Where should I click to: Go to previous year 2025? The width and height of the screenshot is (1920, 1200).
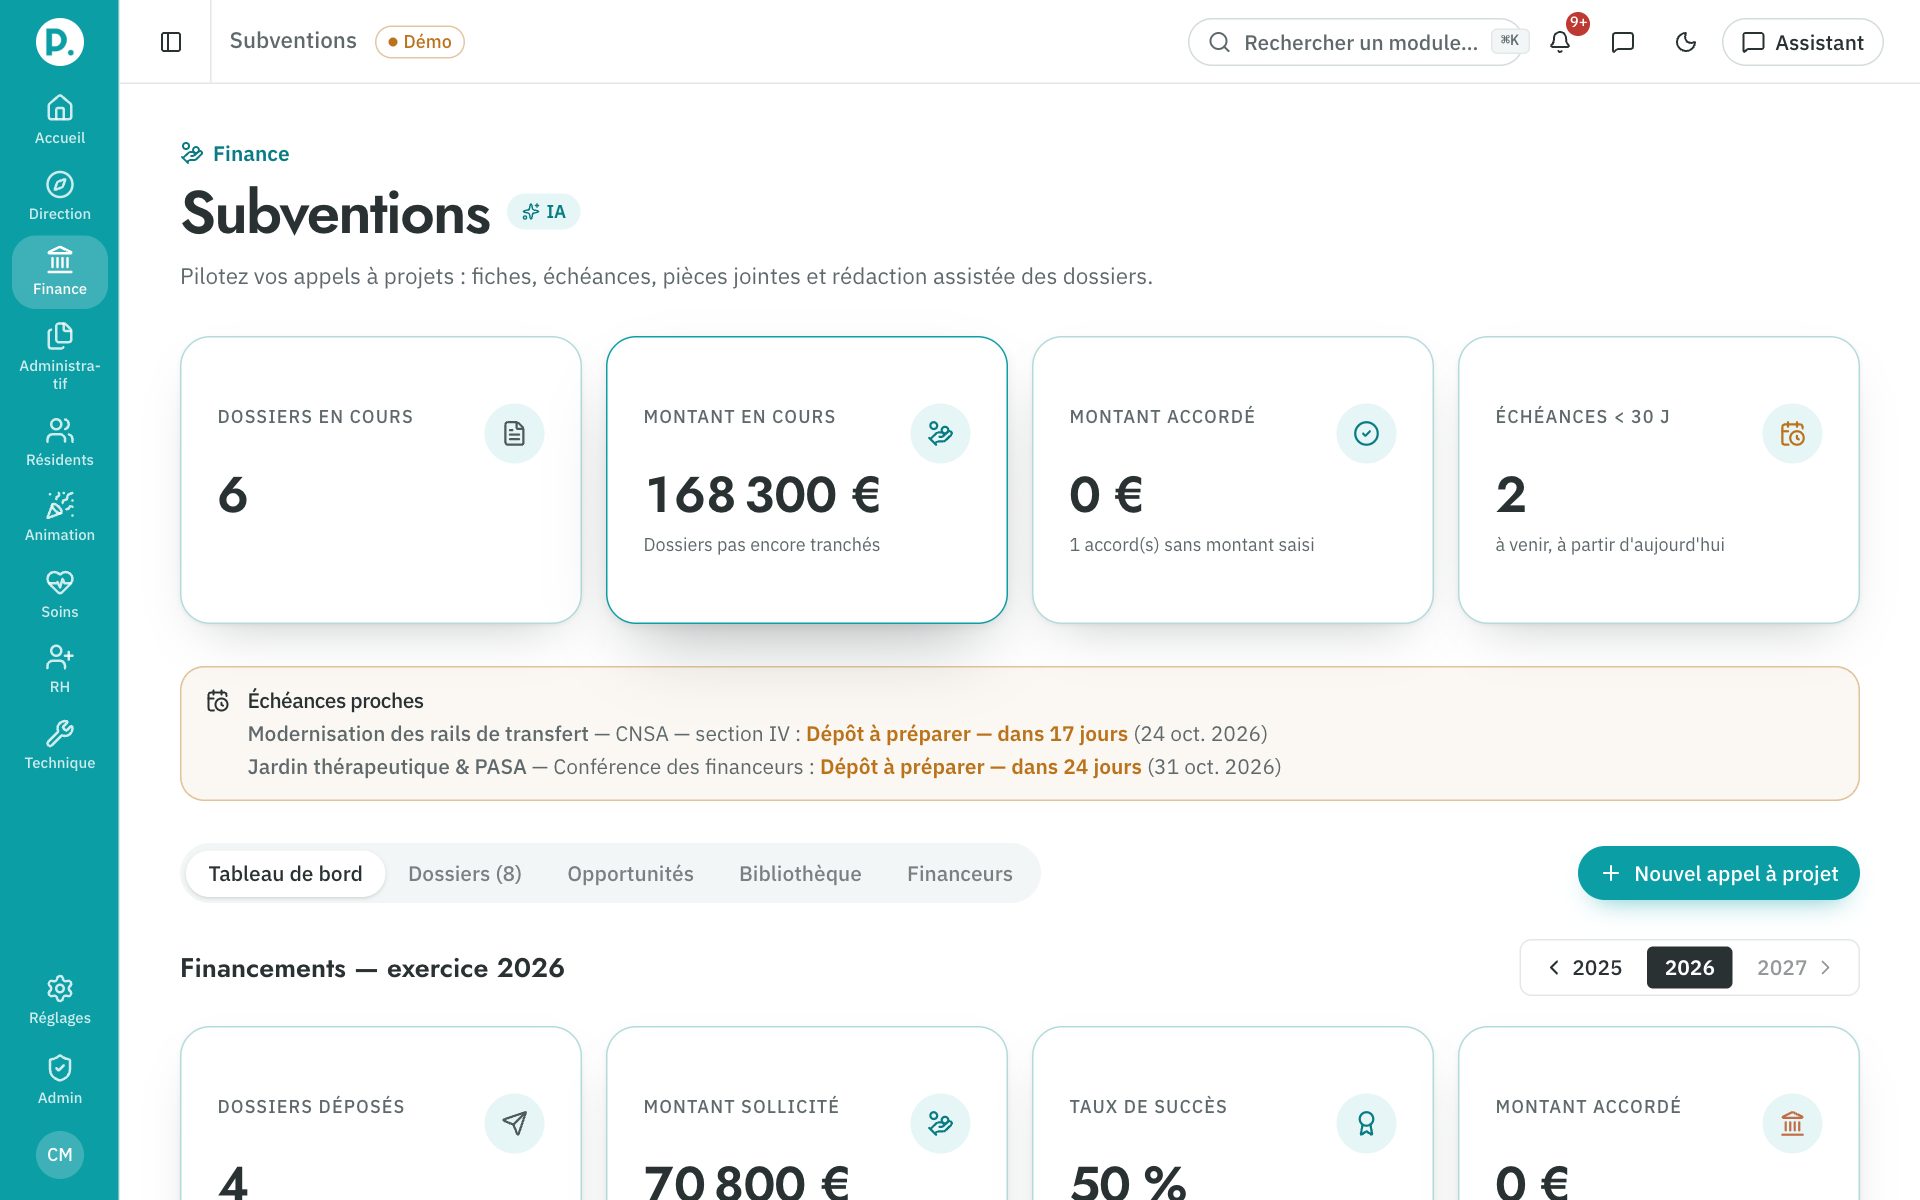click(1585, 967)
